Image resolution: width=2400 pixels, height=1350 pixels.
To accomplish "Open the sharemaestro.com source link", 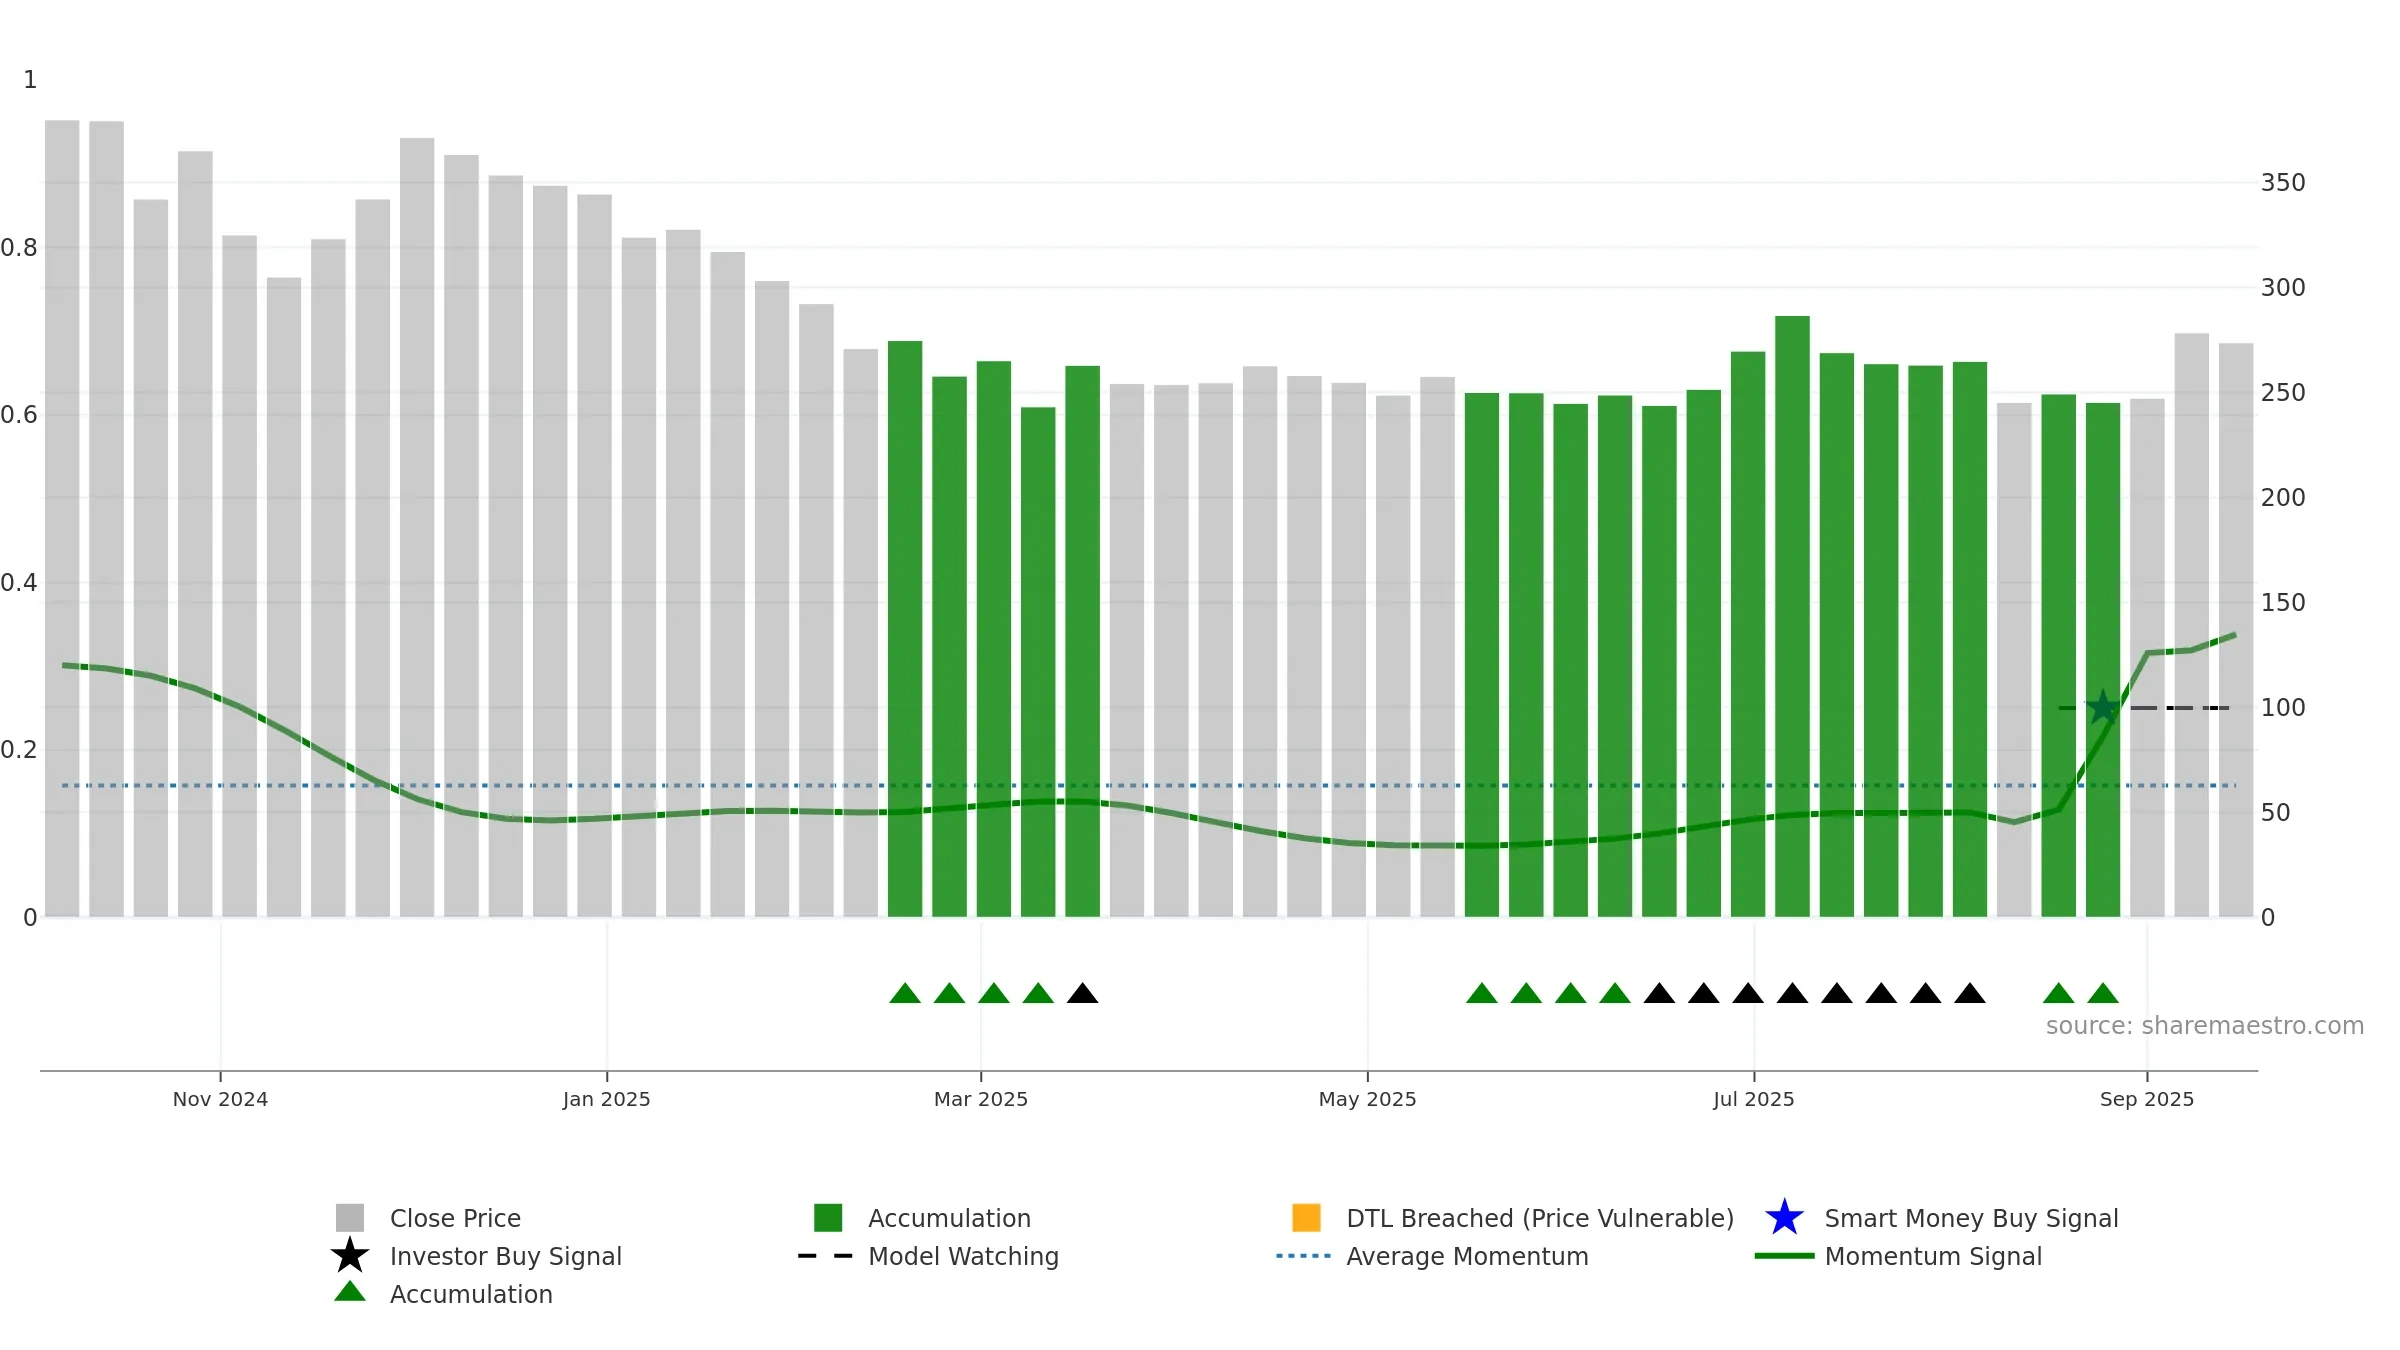I will 2205,1026.
